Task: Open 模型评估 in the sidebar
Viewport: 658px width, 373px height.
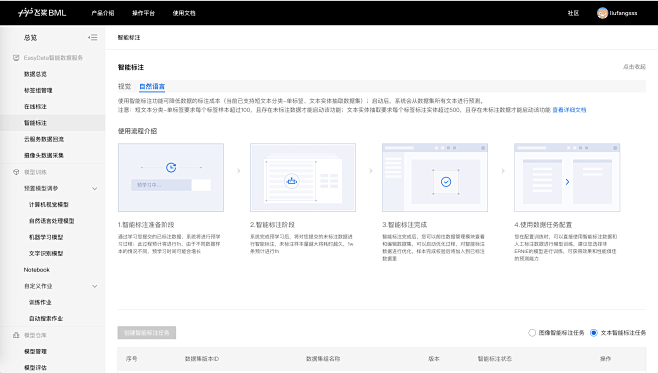Action: pos(35,368)
